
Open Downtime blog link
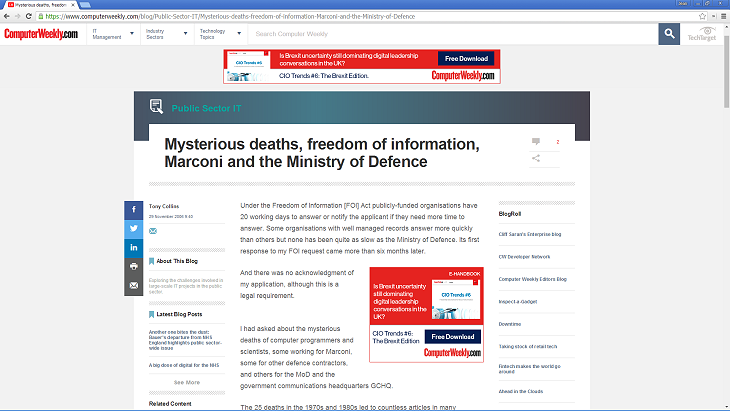pyautogui.click(x=510, y=324)
